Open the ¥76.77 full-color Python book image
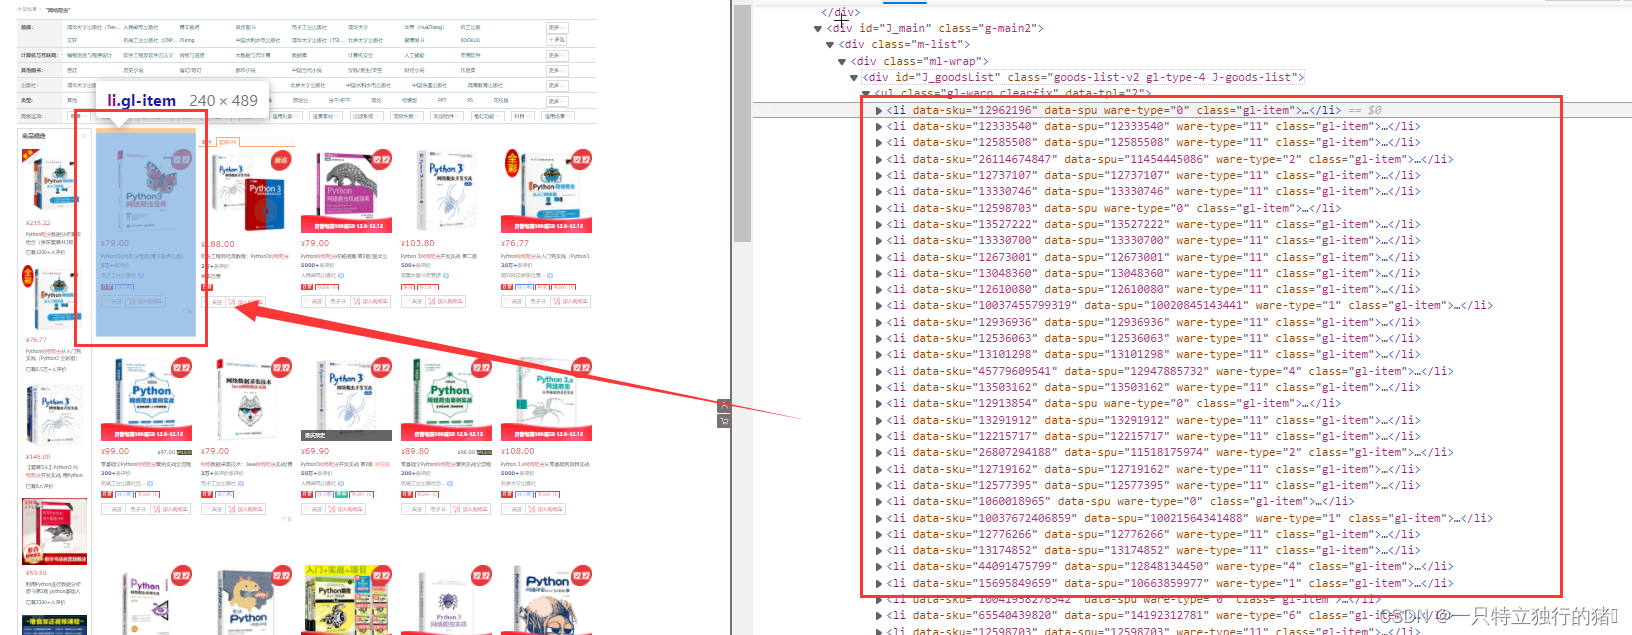 (x=546, y=193)
